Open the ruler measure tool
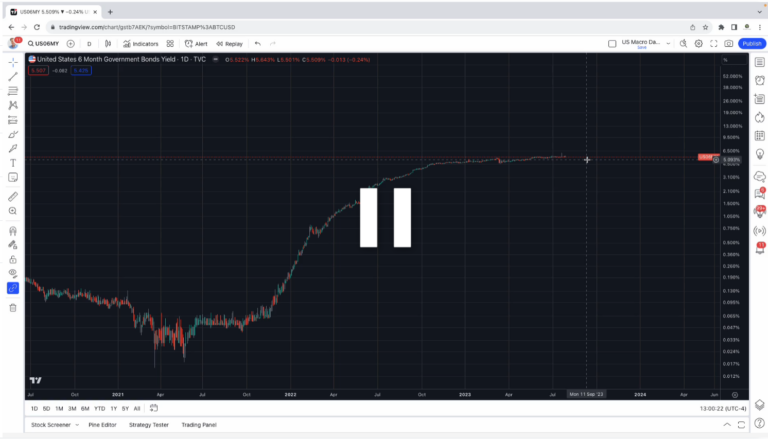This screenshot has height=439, width=768. 13,196
